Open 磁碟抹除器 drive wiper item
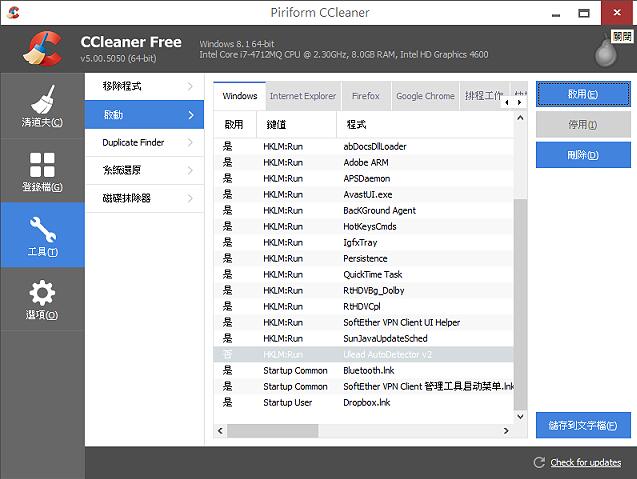637x479 pixels. [x=144, y=198]
